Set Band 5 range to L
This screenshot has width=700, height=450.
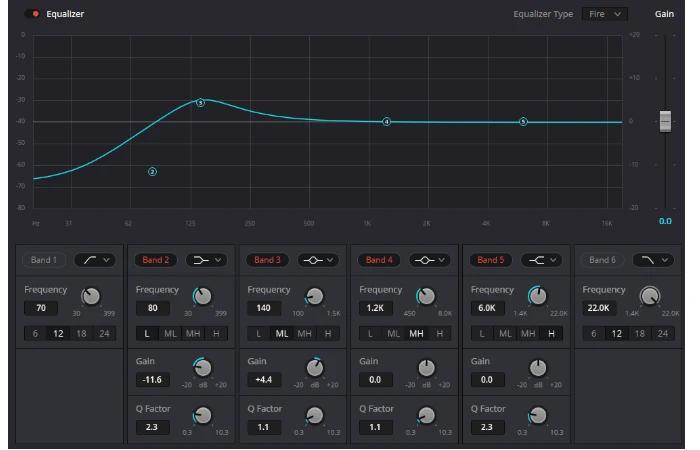[482, 333]
